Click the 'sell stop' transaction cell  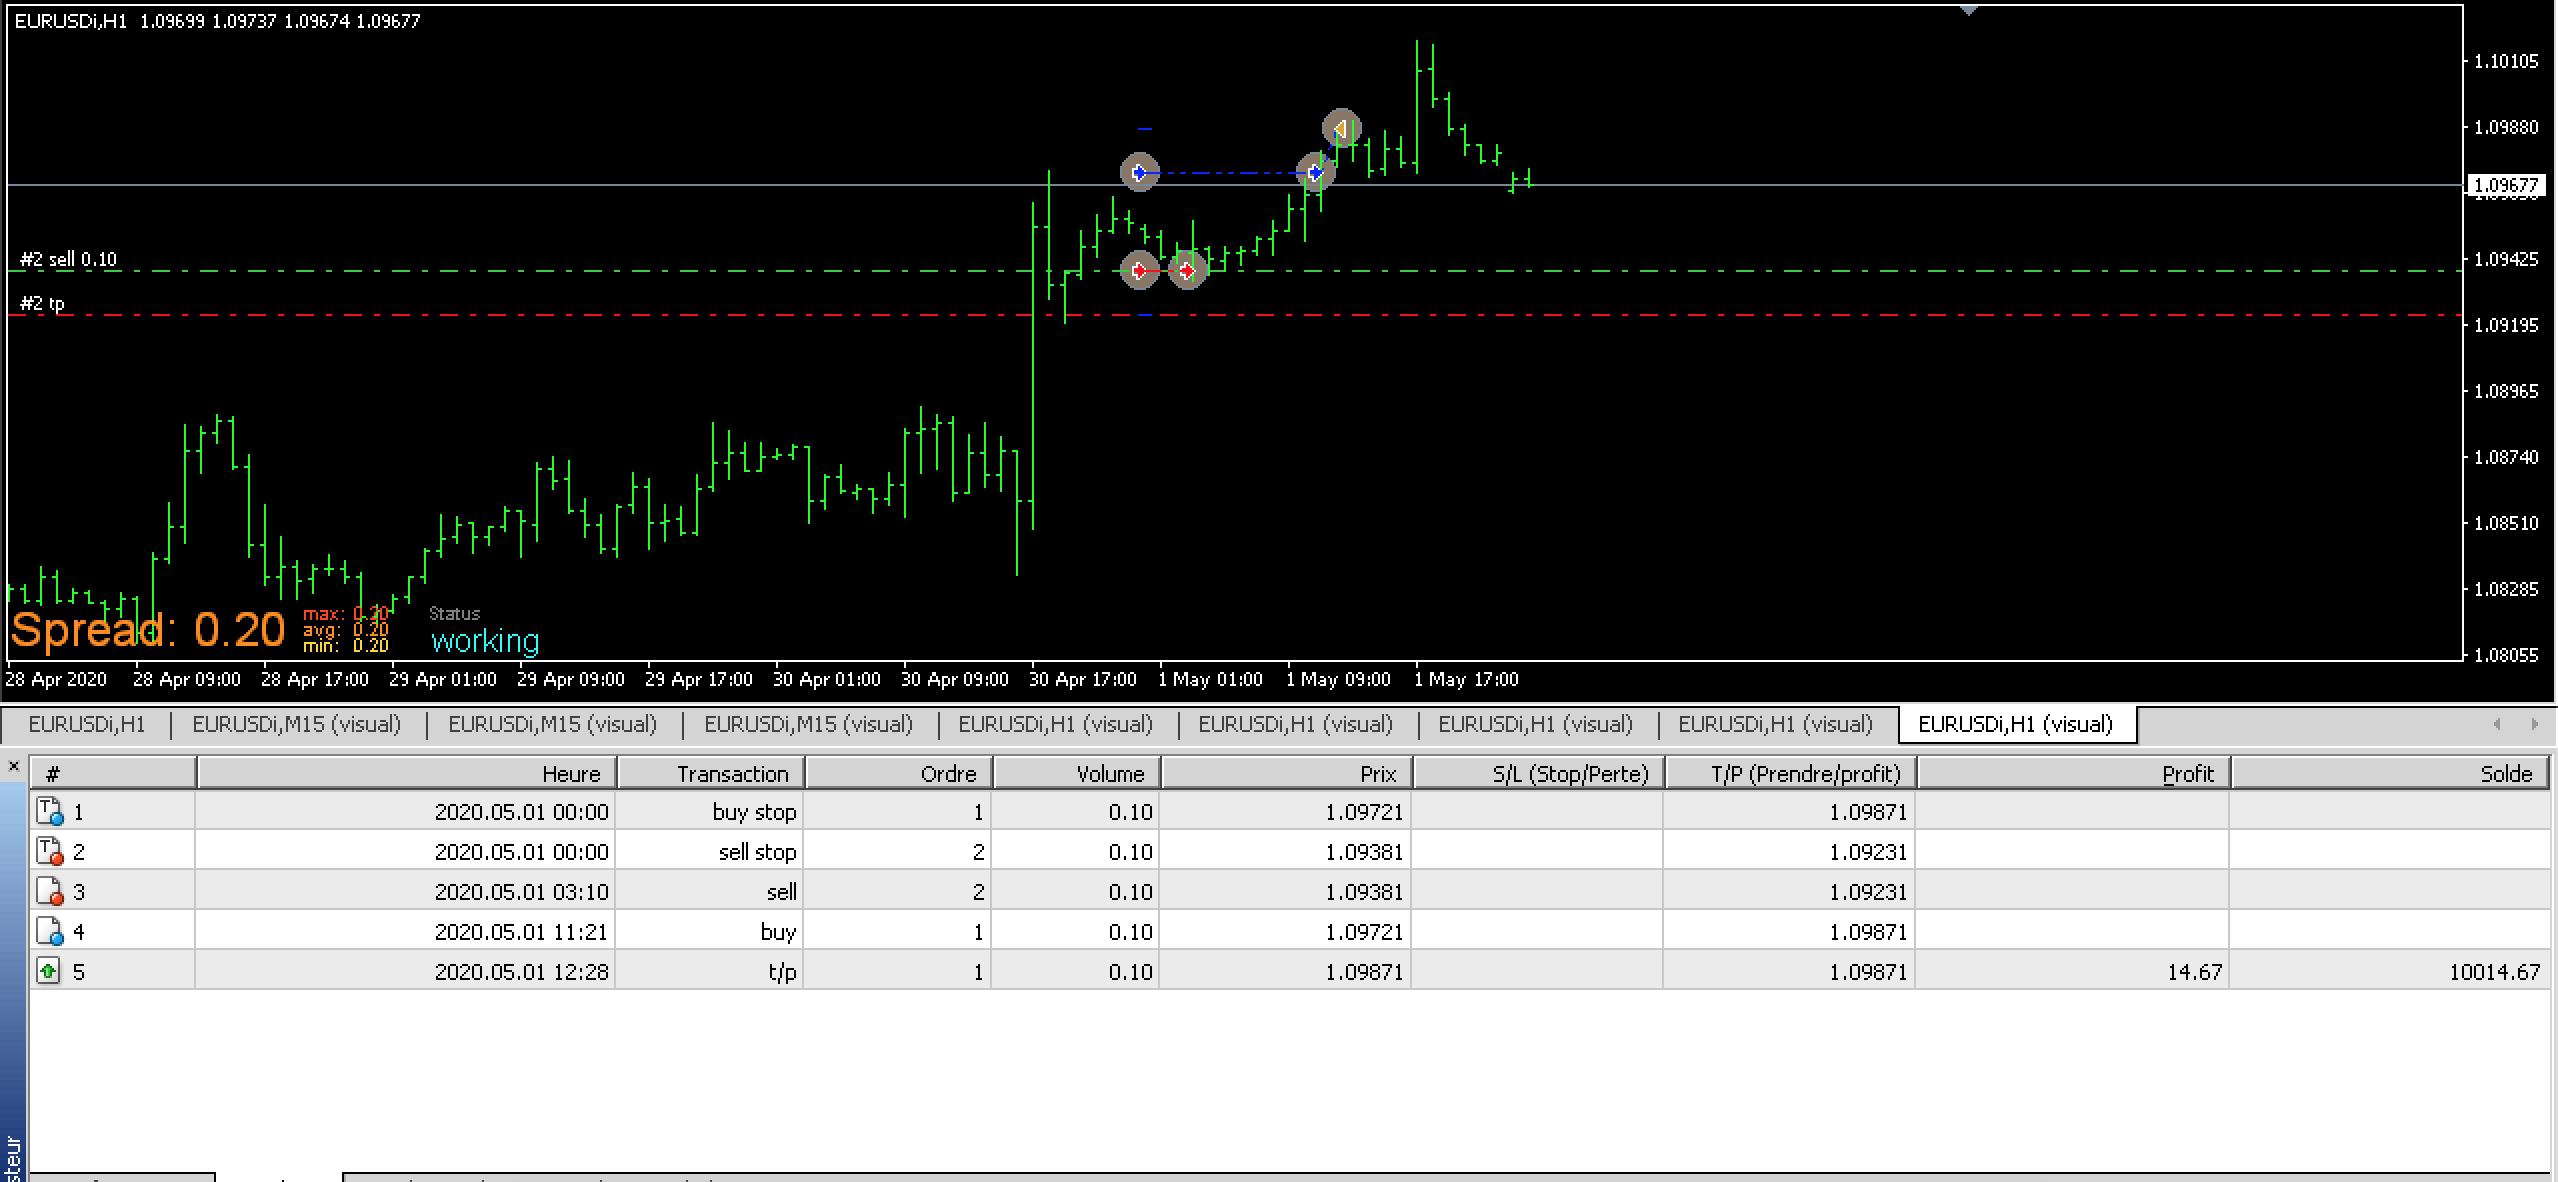(x=709, y=851)
